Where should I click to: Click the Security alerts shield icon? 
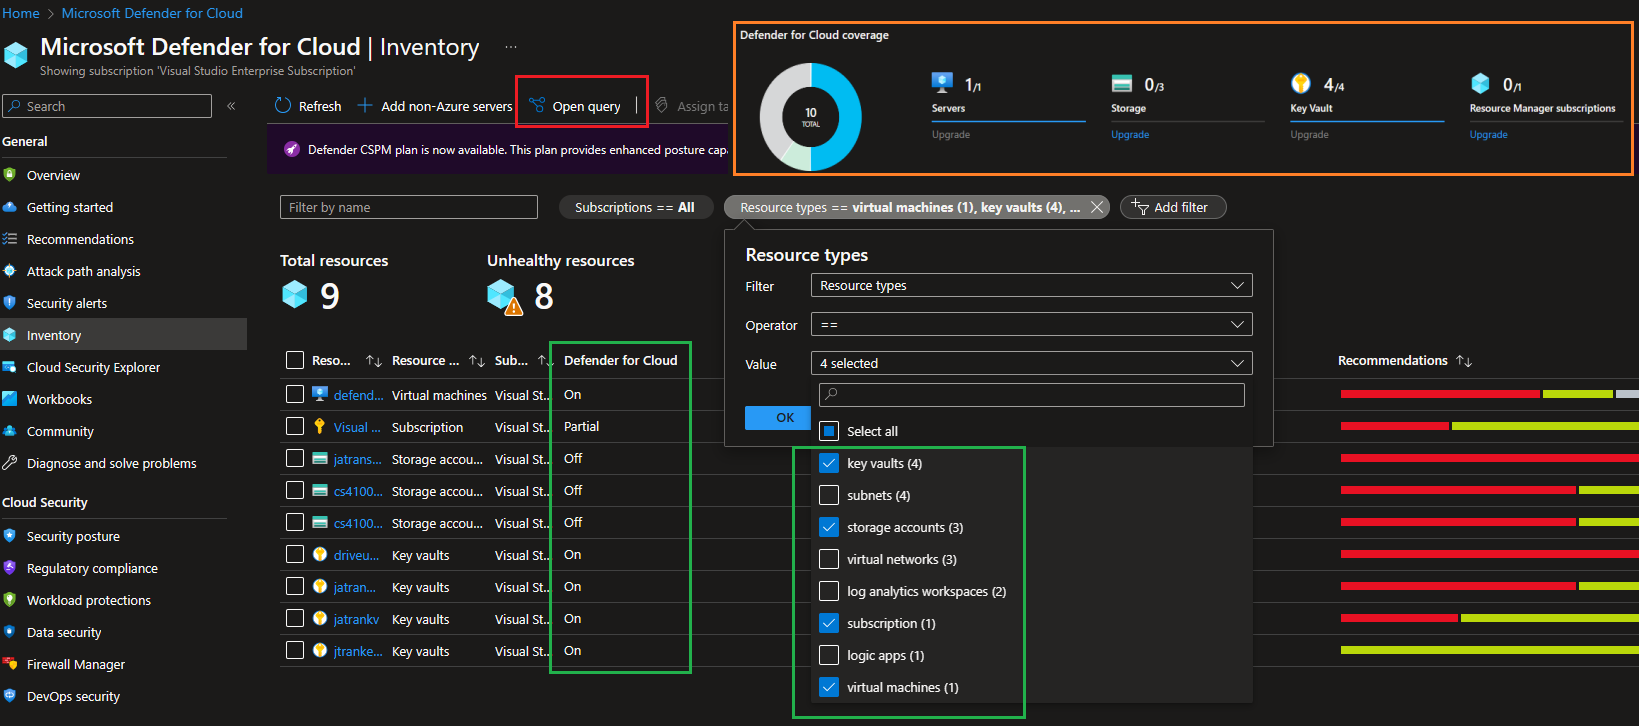pyautogui.click(x=10, y=303)
